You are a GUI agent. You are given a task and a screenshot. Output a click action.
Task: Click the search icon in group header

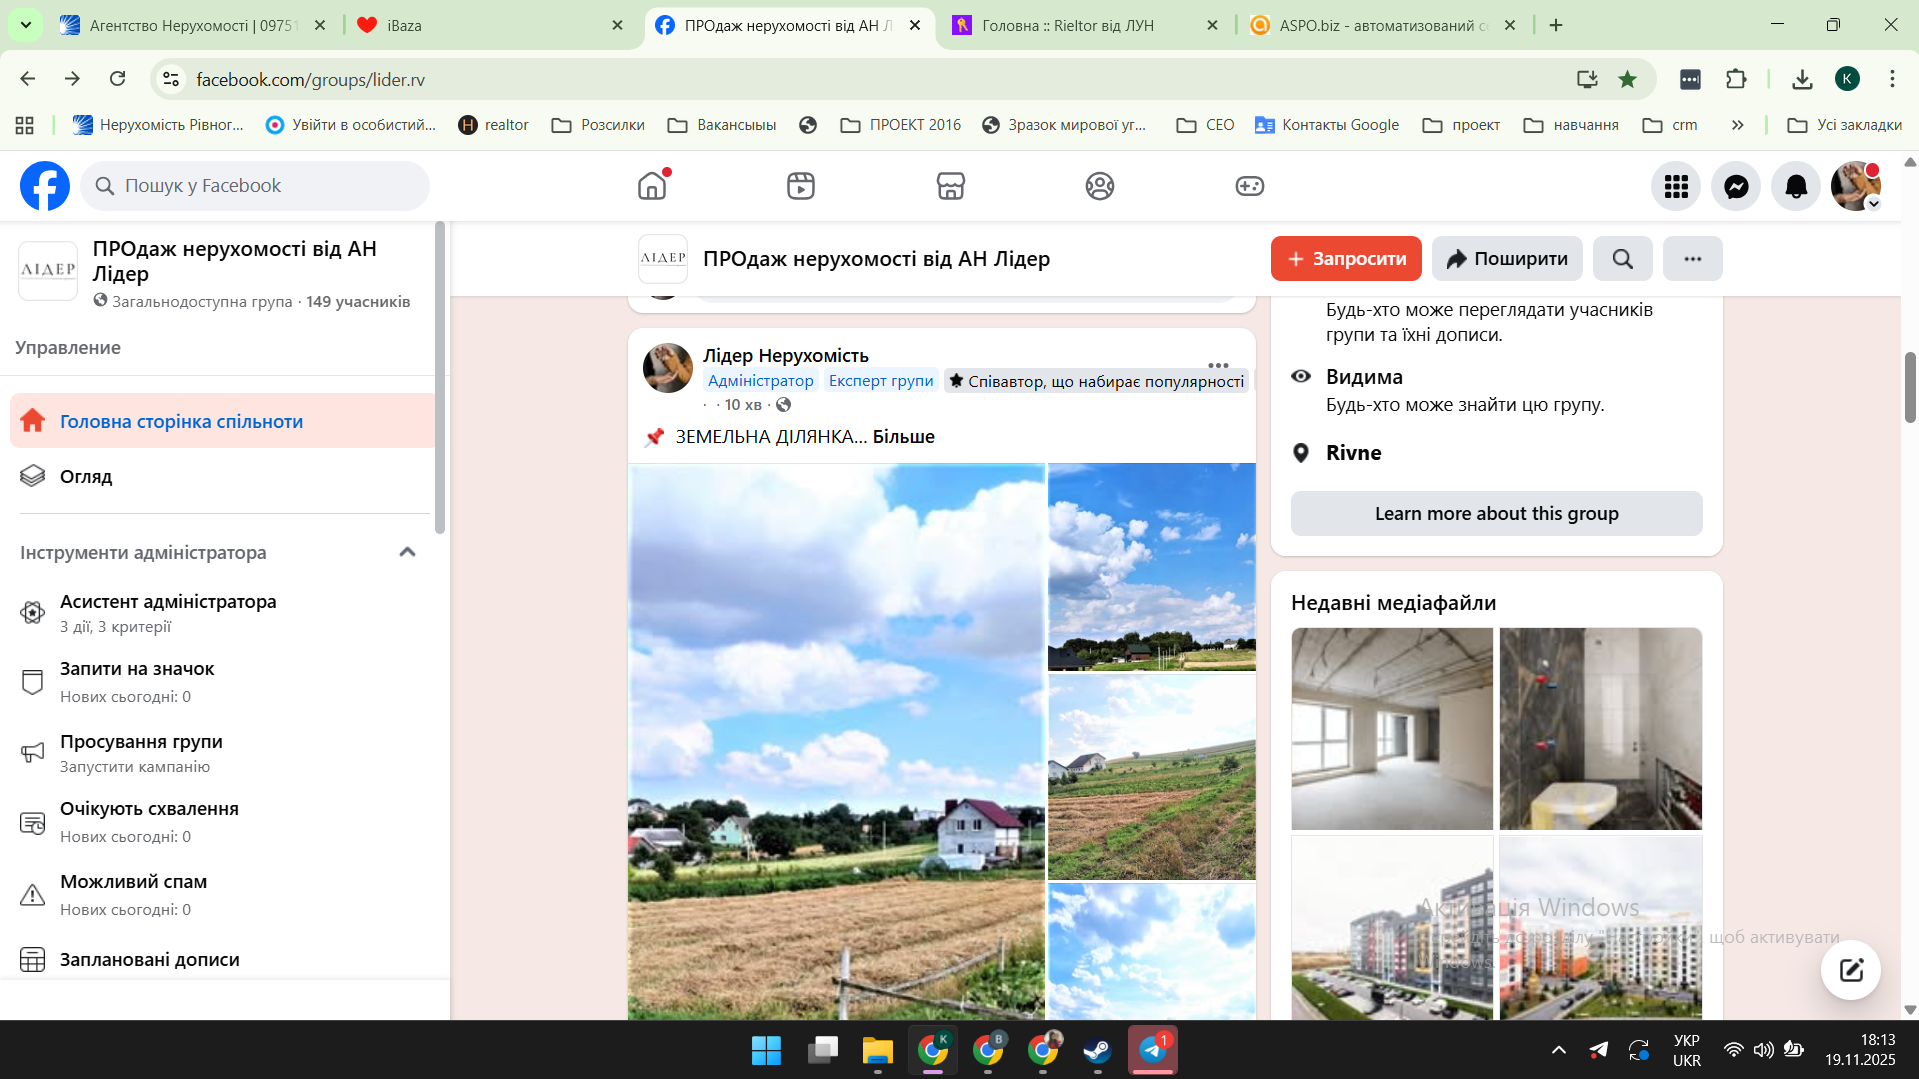(1622, 259)
